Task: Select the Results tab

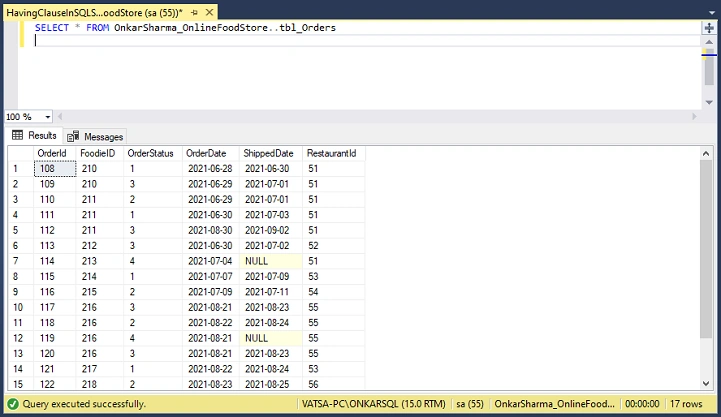Action: pos(34,136)
